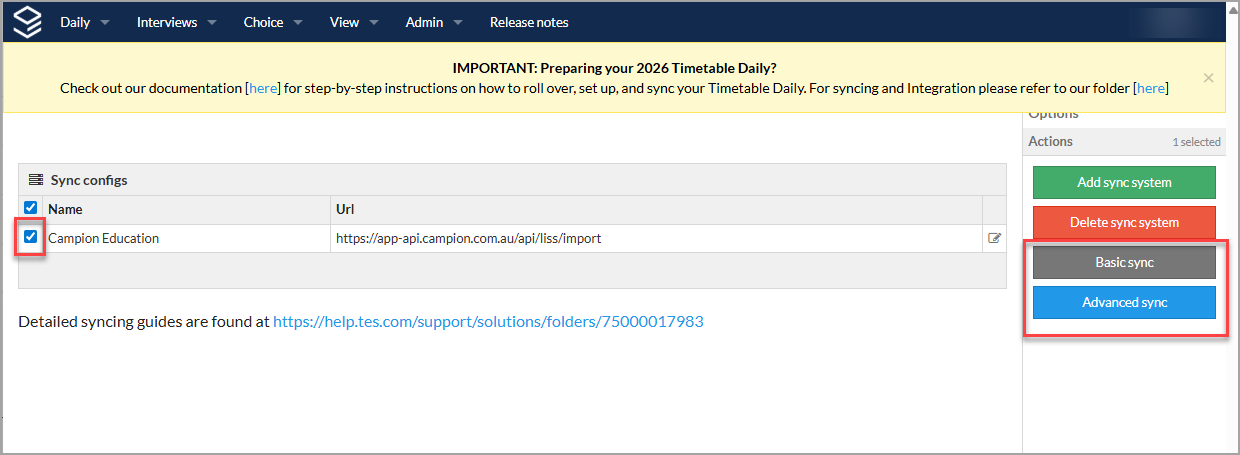Go to Release notes
The height and width of the screenshot is (455, 1240).
pos(529,22)
